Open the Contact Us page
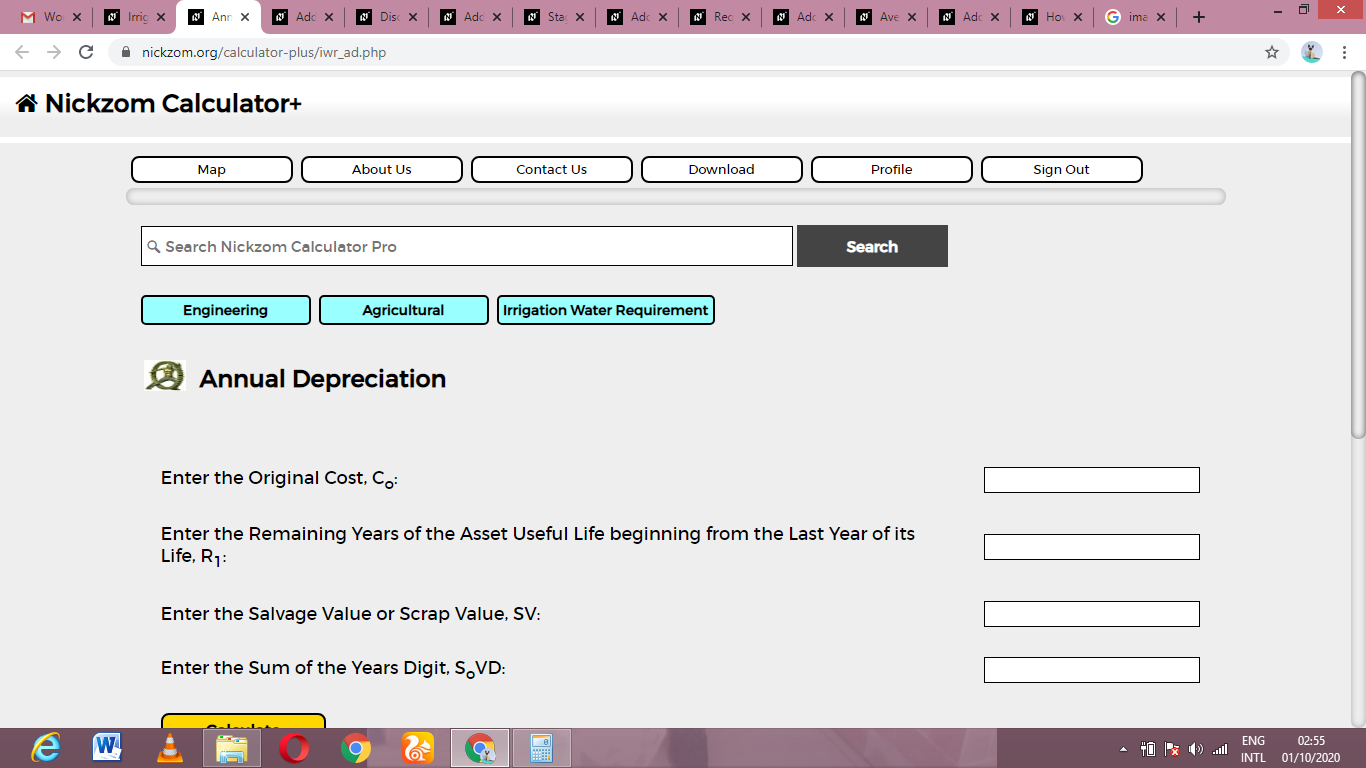This screenshot has width=1366, height=768. pyautogui.click(x=552, y=170)
